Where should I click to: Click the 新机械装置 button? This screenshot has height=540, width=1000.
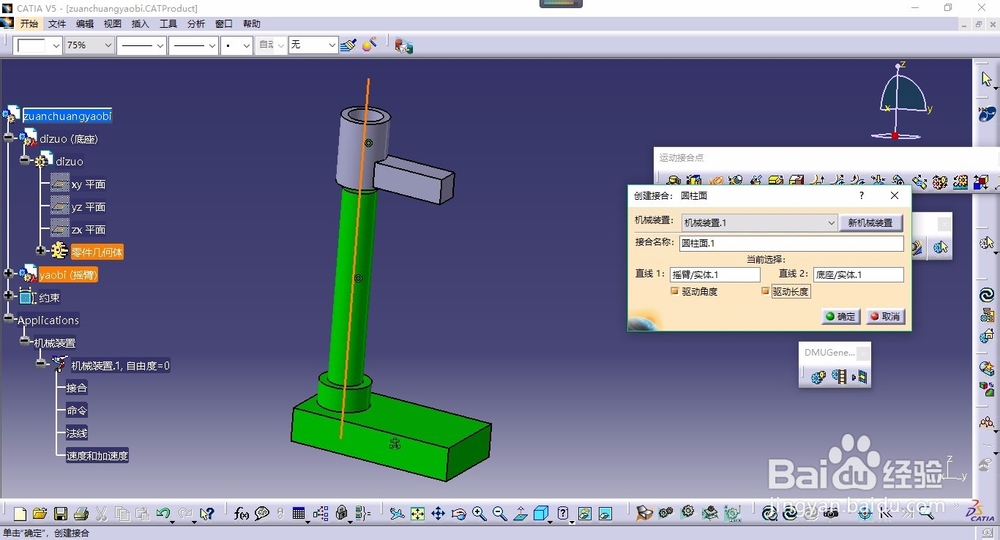point(871,223)
